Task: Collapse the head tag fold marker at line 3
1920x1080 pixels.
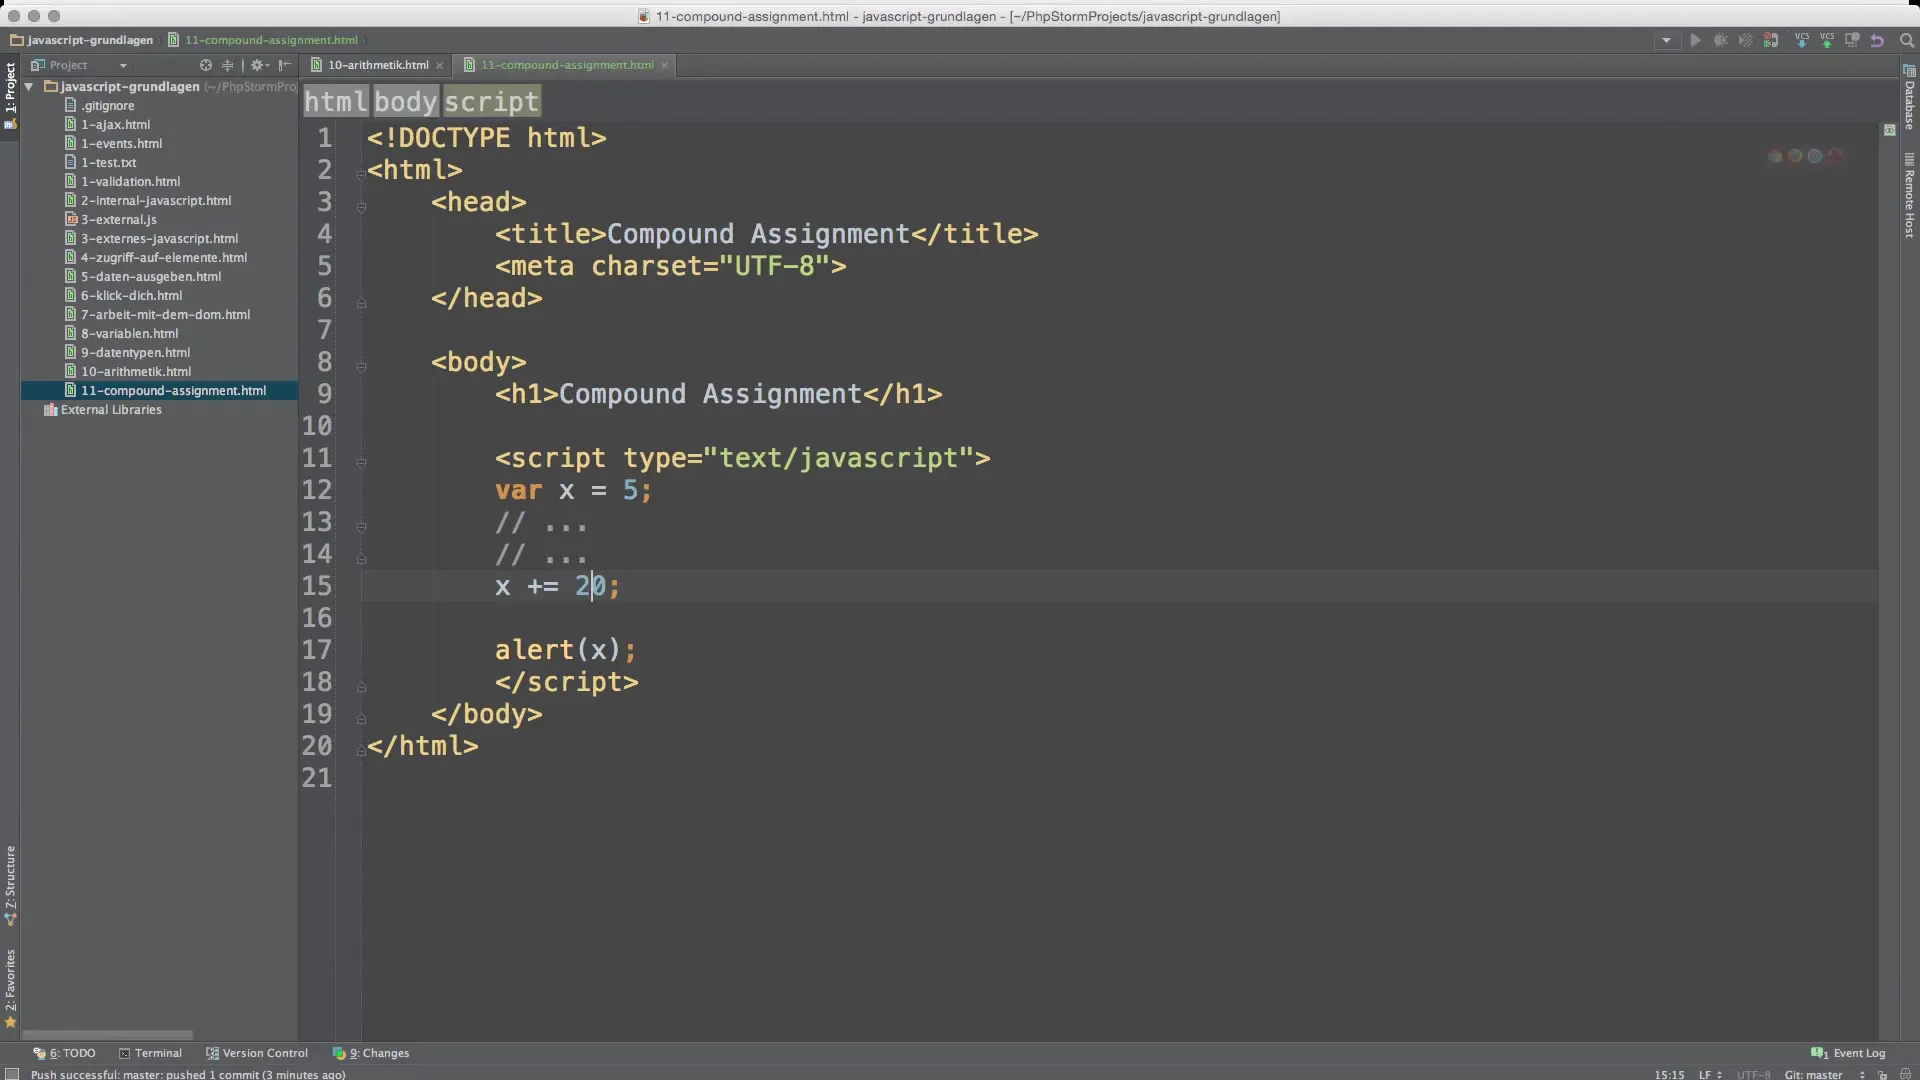Action: 361,206
